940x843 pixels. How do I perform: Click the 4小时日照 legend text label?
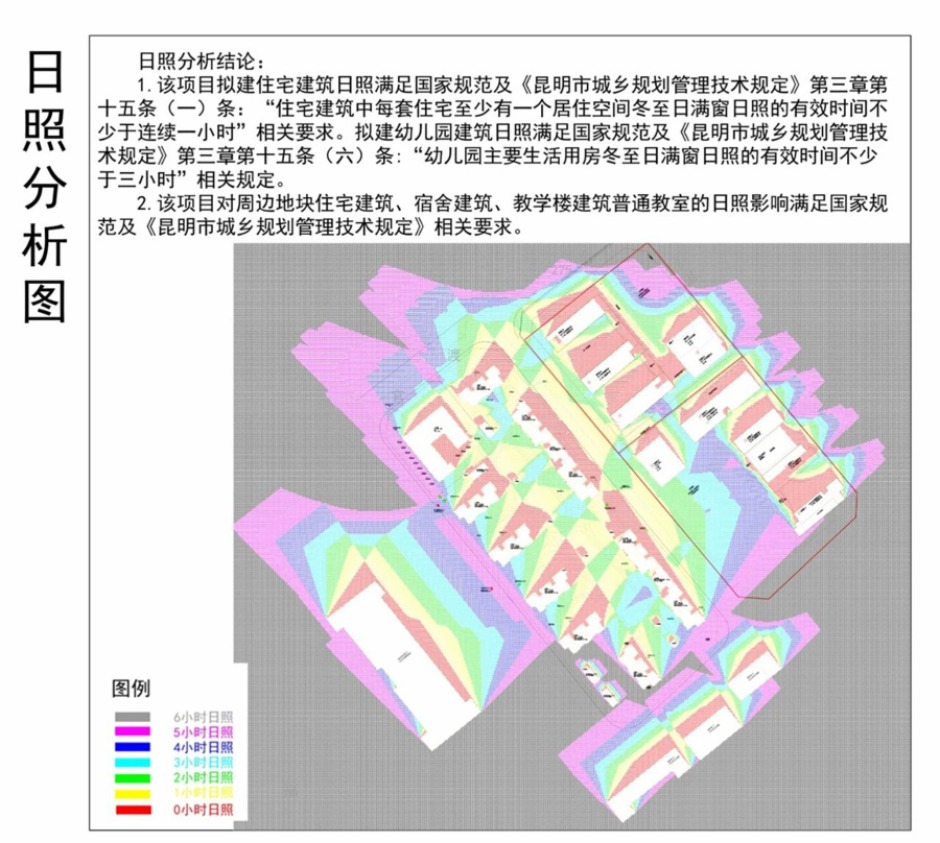click(x=205, y=746)
